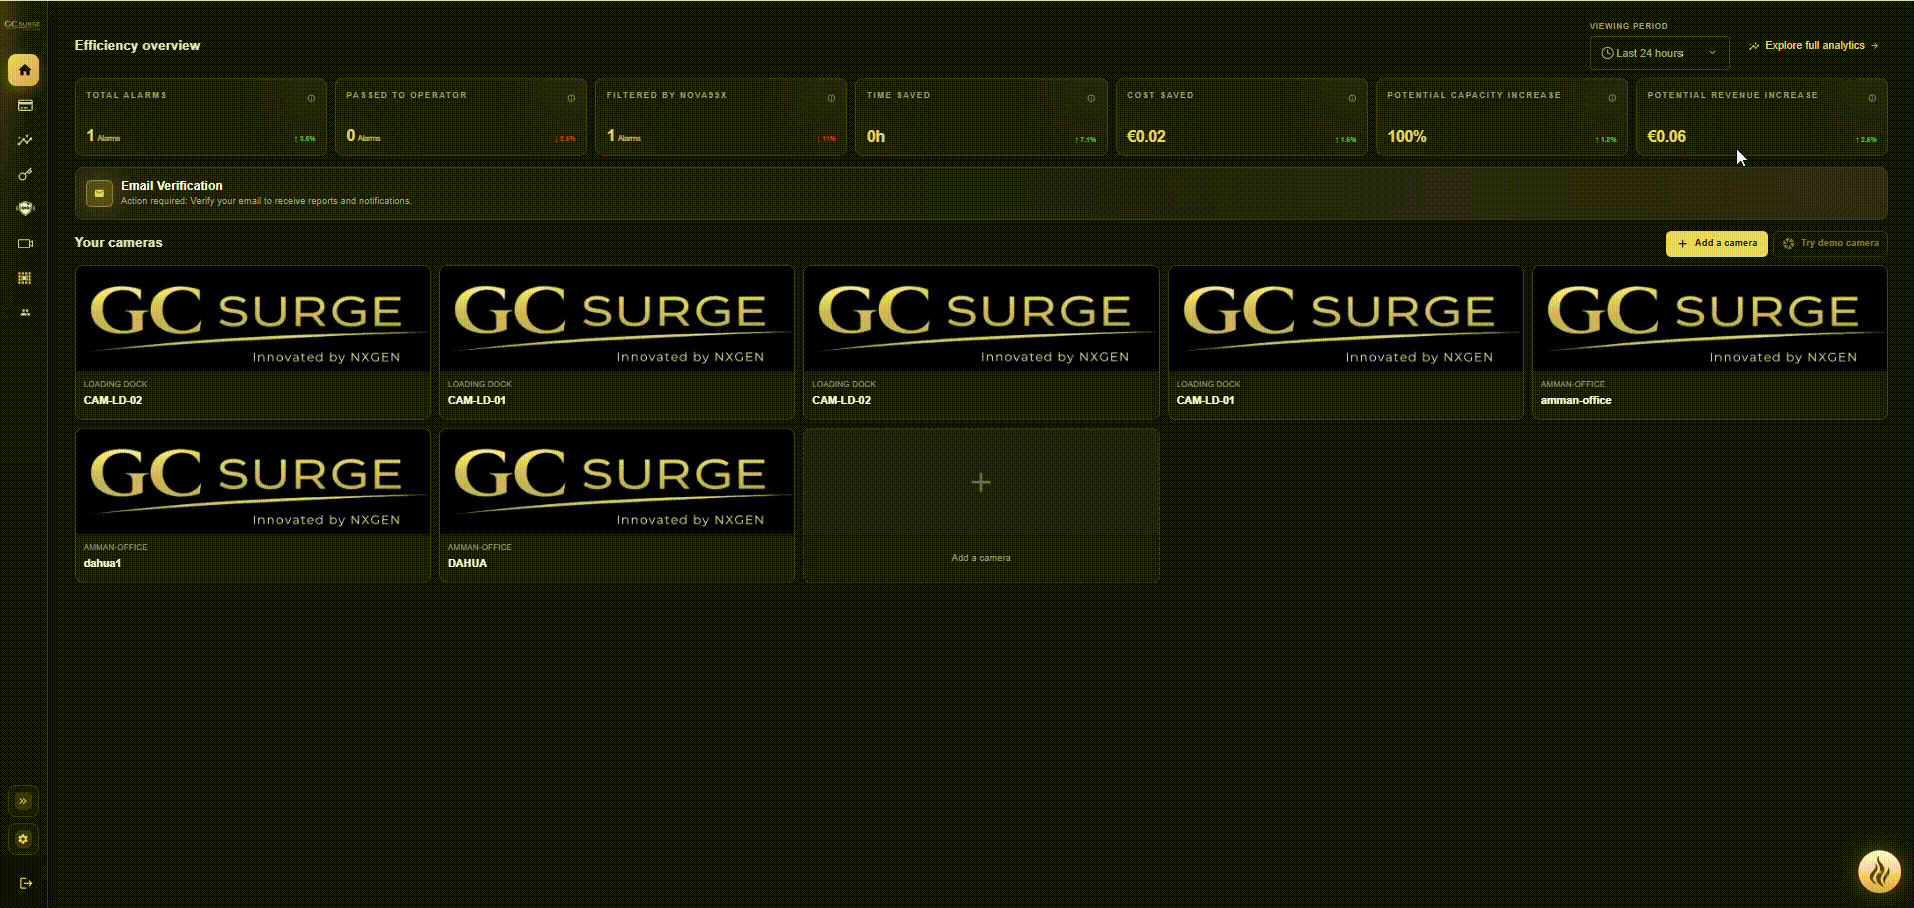The image size is (1914, 908).
Task: Open the dahua1 camera thumbnail
Action: (x=253, y=482)
